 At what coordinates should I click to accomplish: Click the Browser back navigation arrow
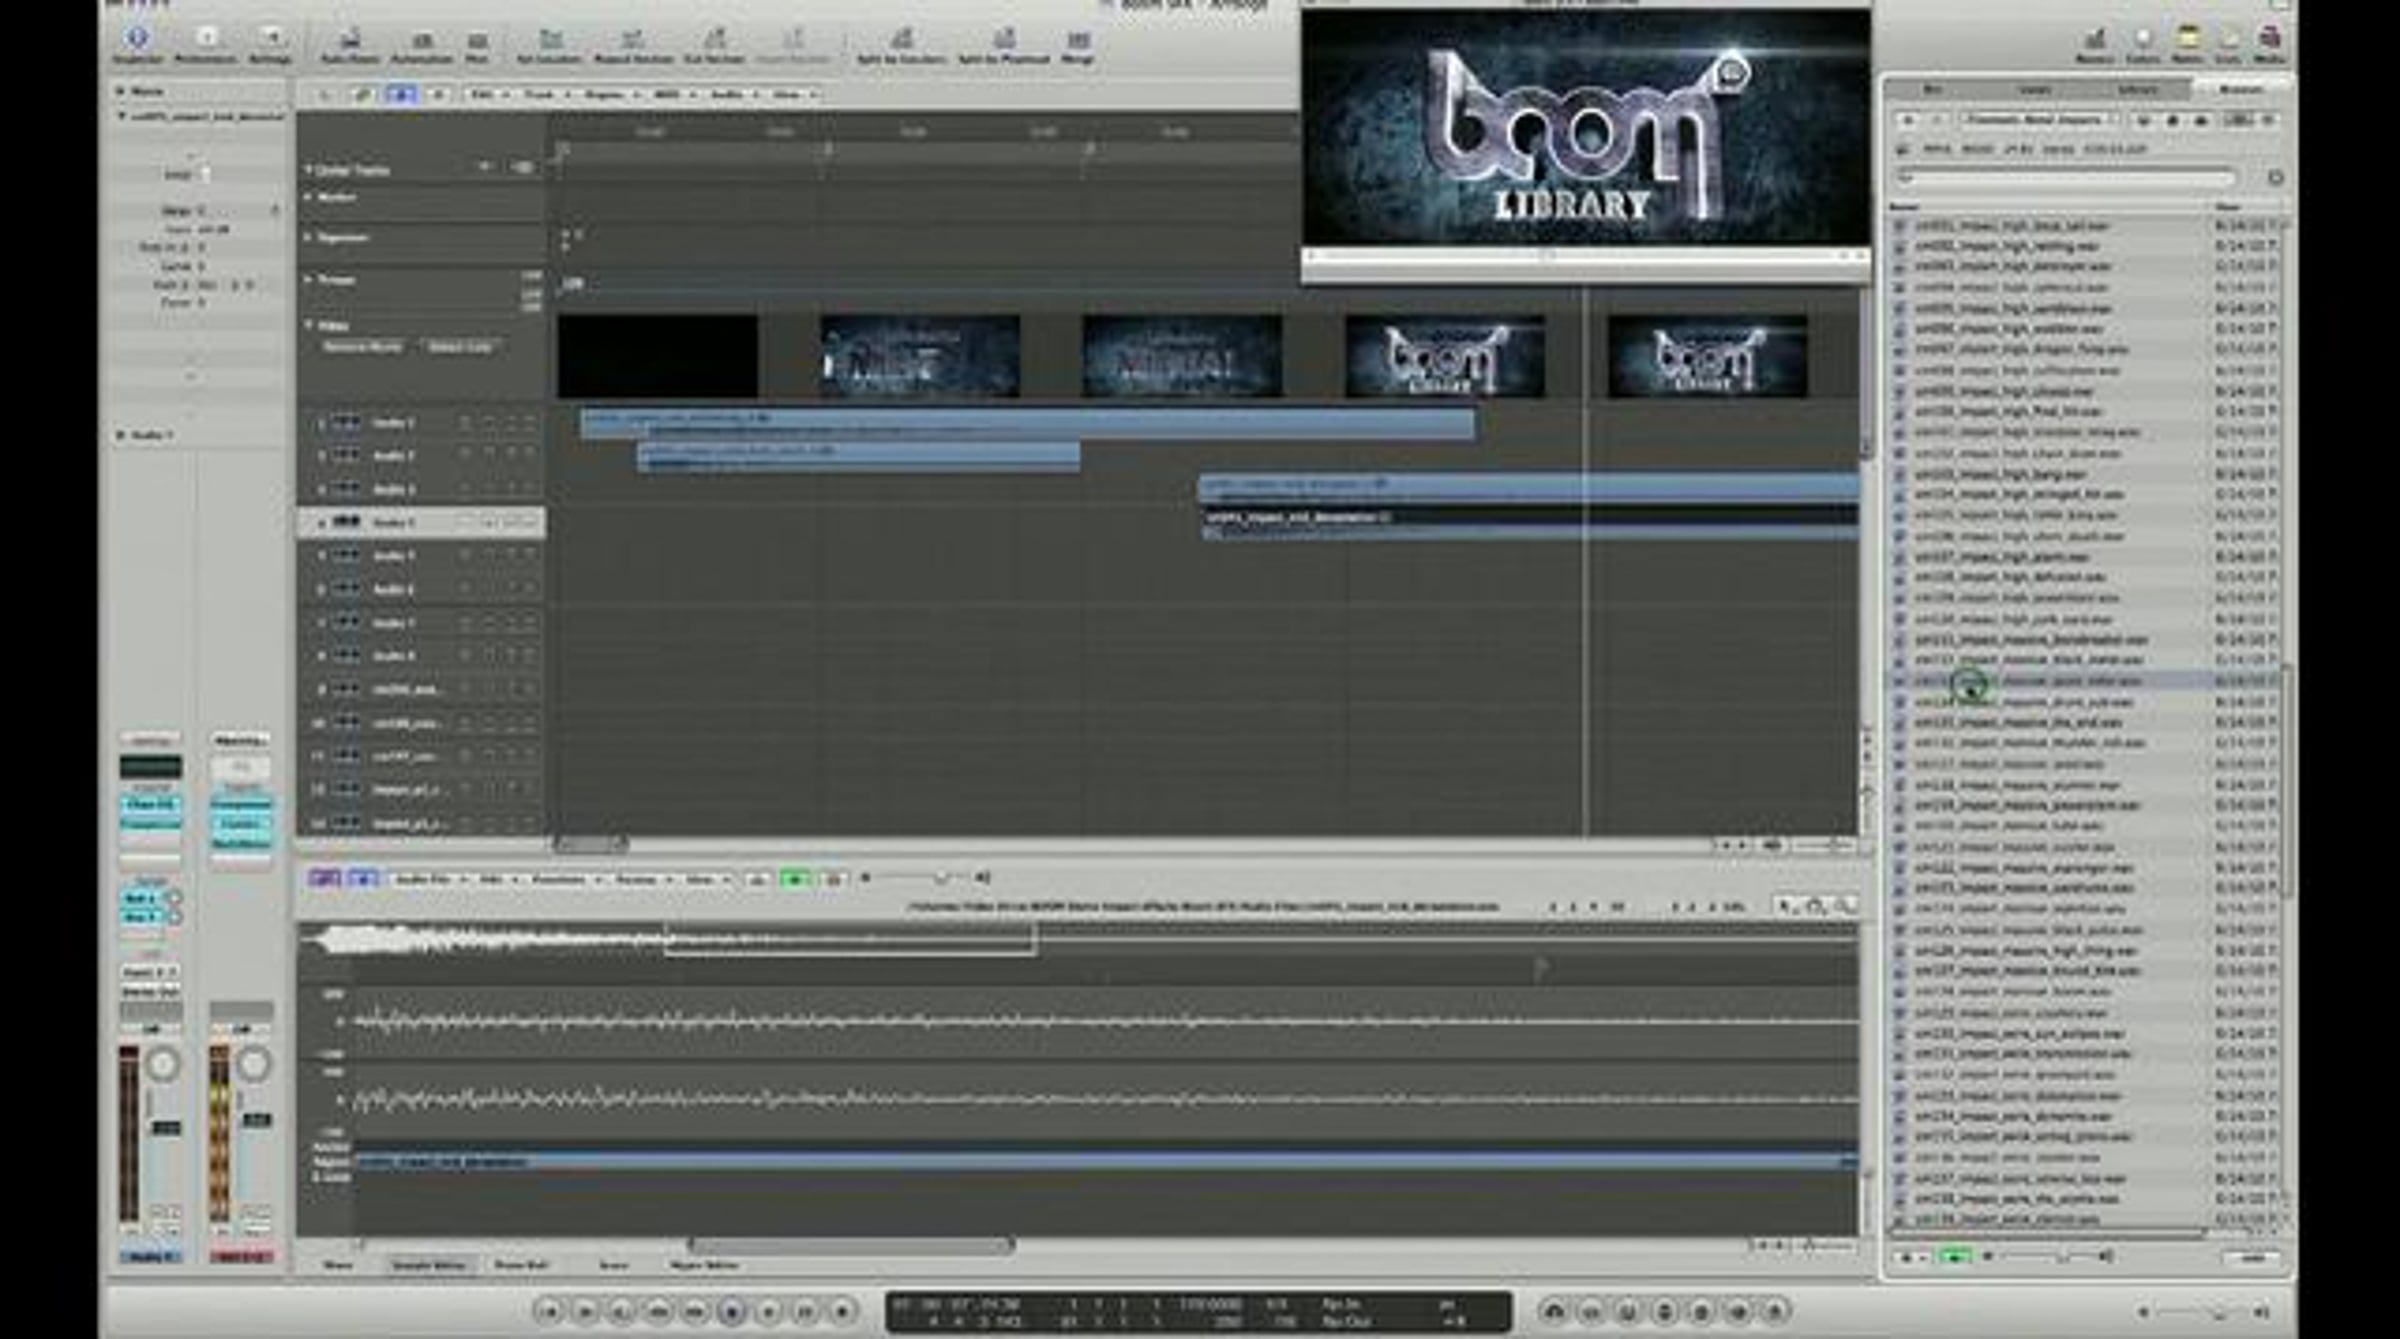tap(1908, 120)
